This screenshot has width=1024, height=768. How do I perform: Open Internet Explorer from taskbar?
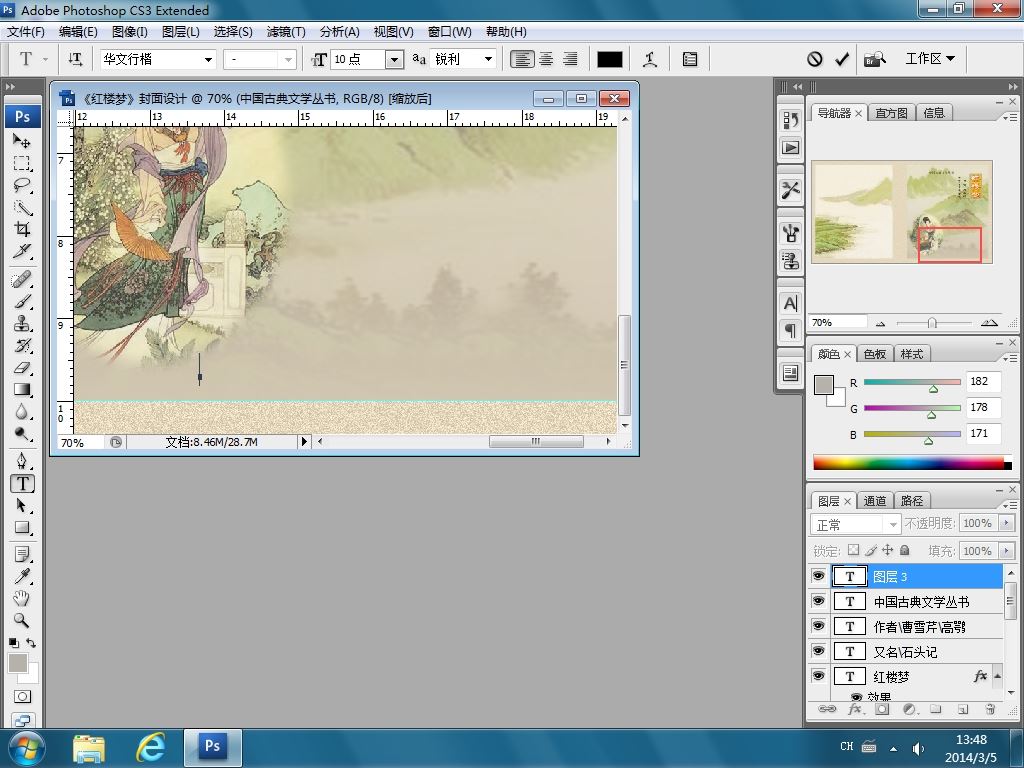[150, 747]
